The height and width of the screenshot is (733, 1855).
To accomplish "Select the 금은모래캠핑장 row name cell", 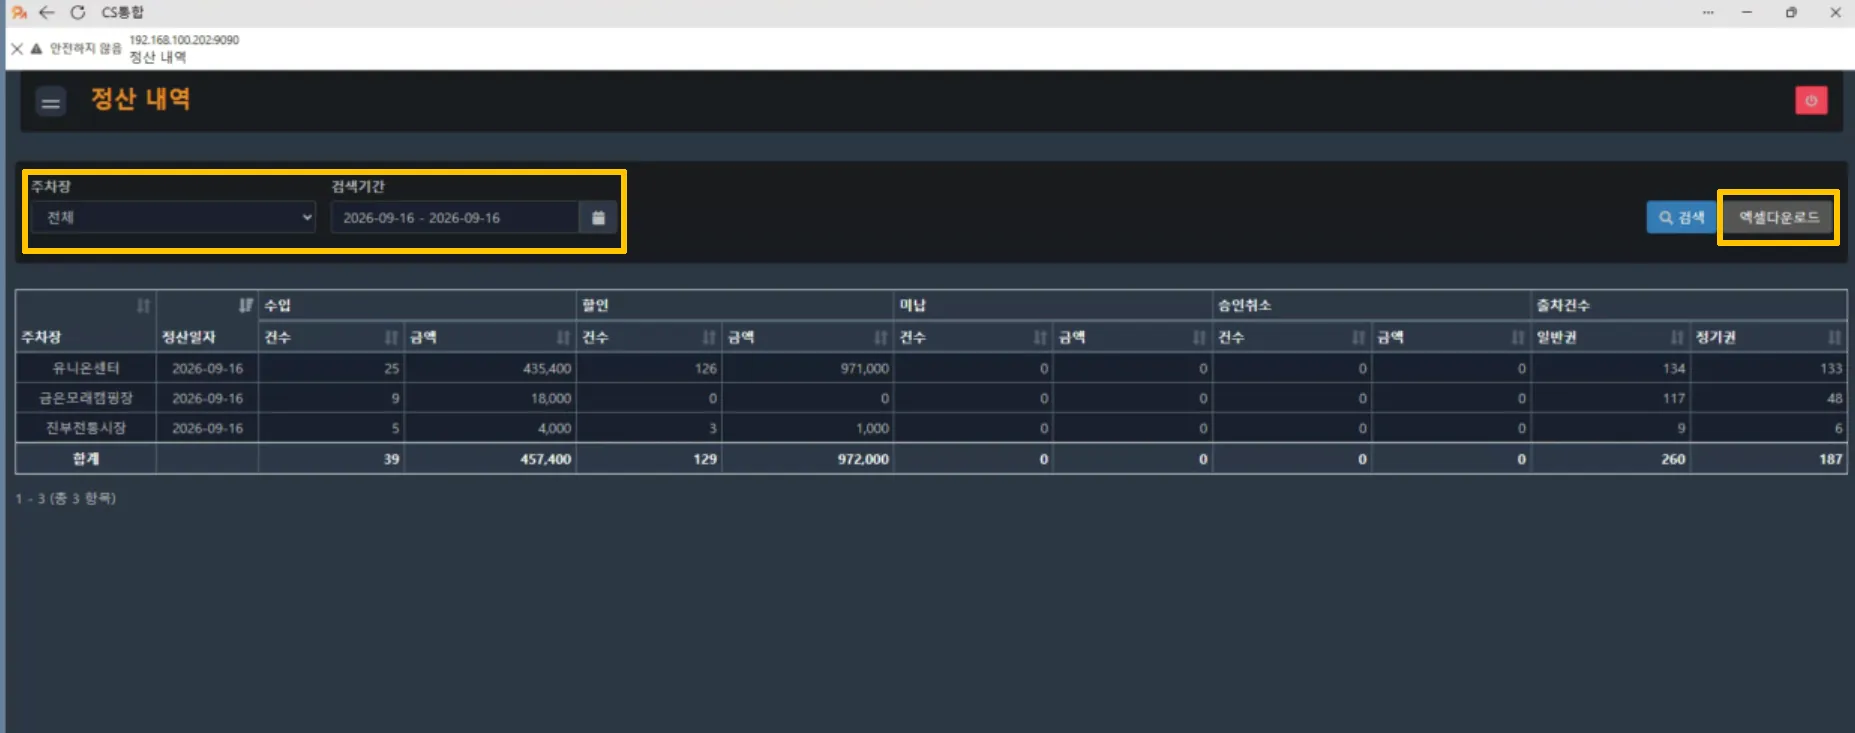I will [86, 398].
